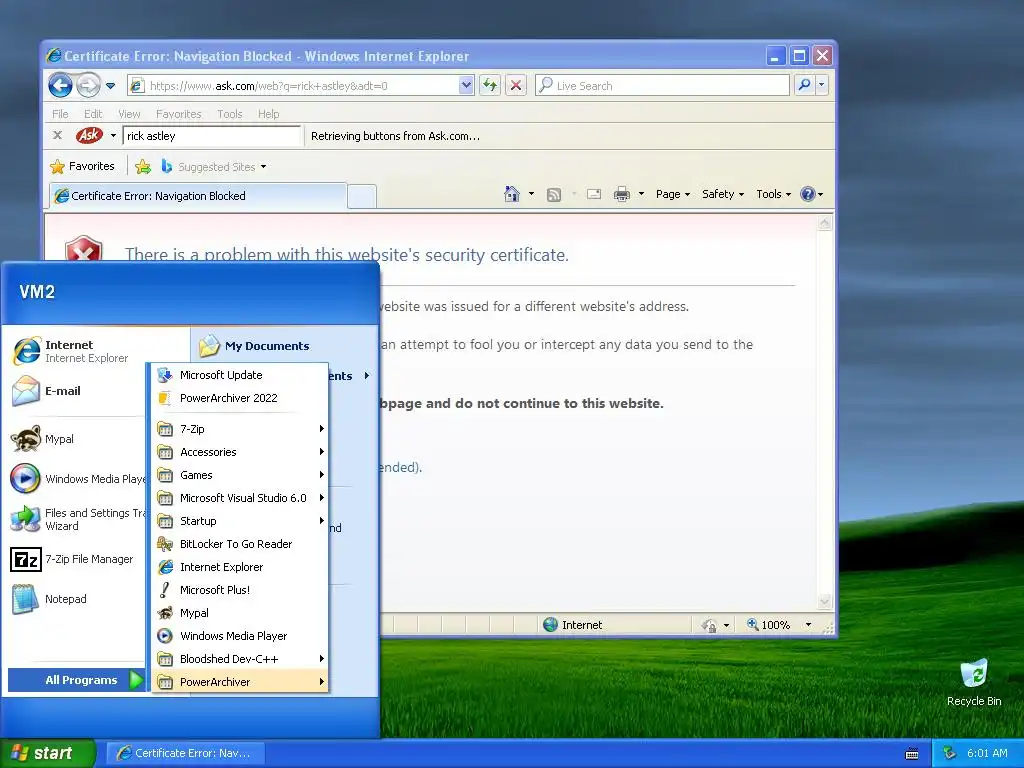Expand the 7-Zip programs folder
Screen dimensions: 1024x768
point(240,429)
